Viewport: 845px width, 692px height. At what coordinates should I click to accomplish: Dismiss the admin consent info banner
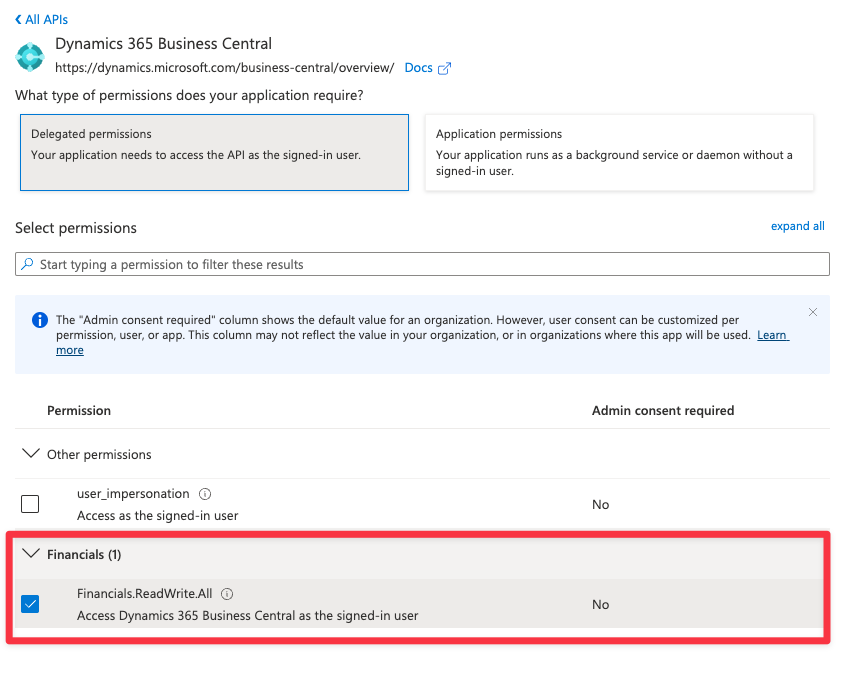click(813, 312)
